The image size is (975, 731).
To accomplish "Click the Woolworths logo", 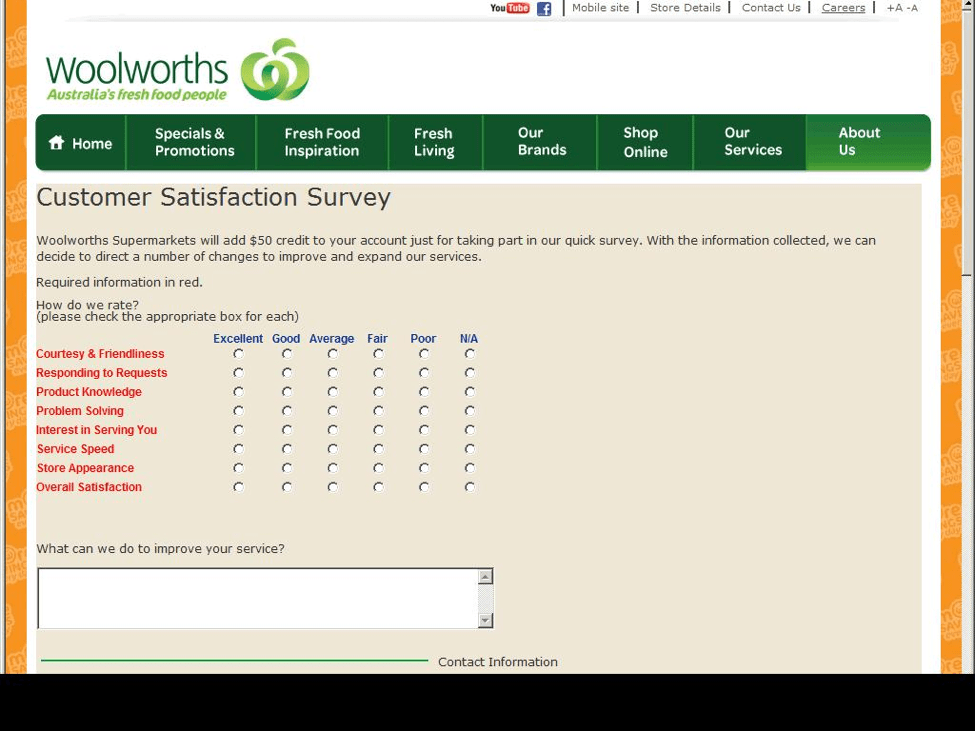I will tap(177, 70).
